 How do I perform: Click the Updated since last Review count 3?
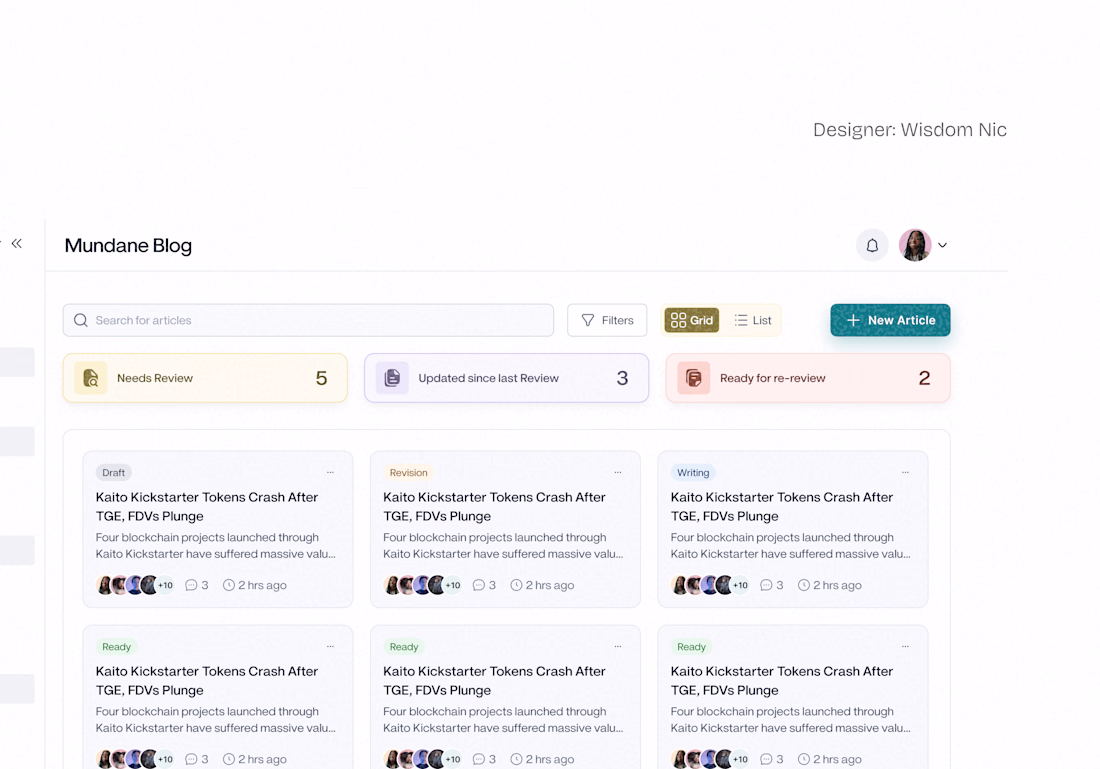tap(622, 379)
